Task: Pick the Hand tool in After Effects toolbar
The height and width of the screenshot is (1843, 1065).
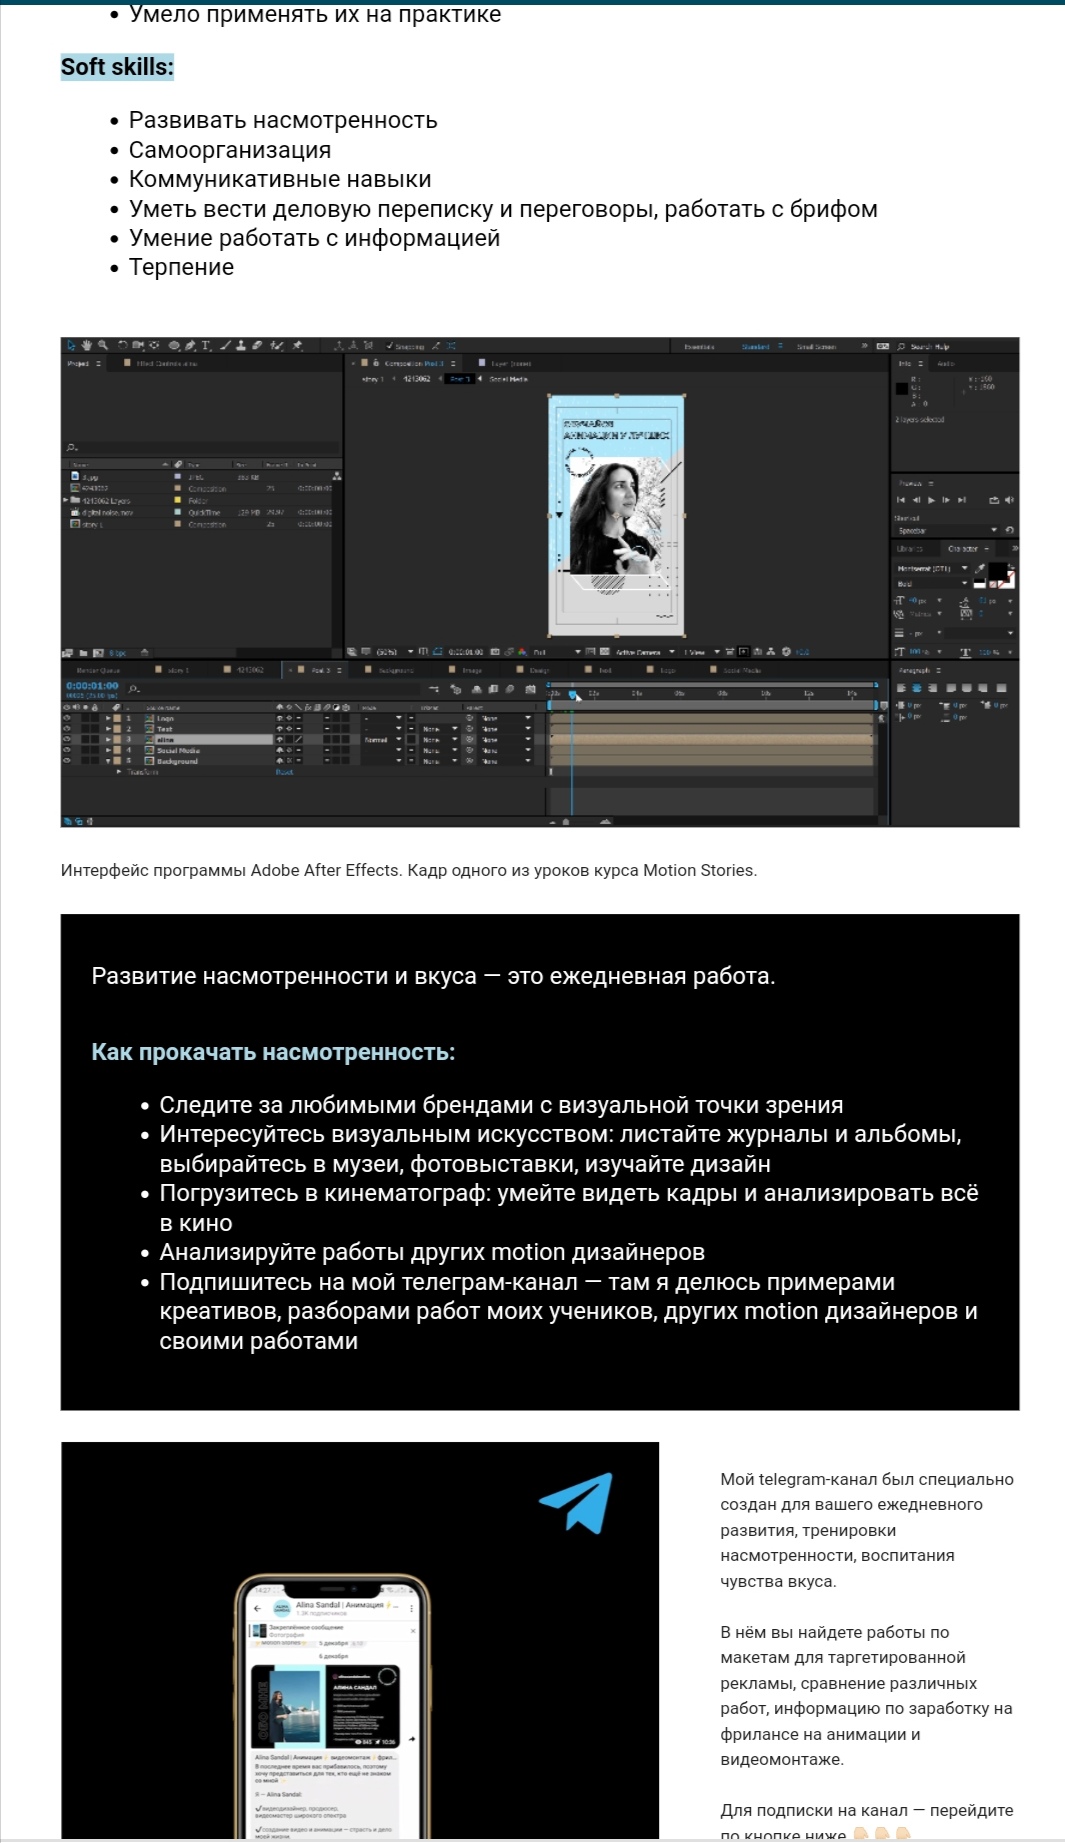Action: (86, 346)
